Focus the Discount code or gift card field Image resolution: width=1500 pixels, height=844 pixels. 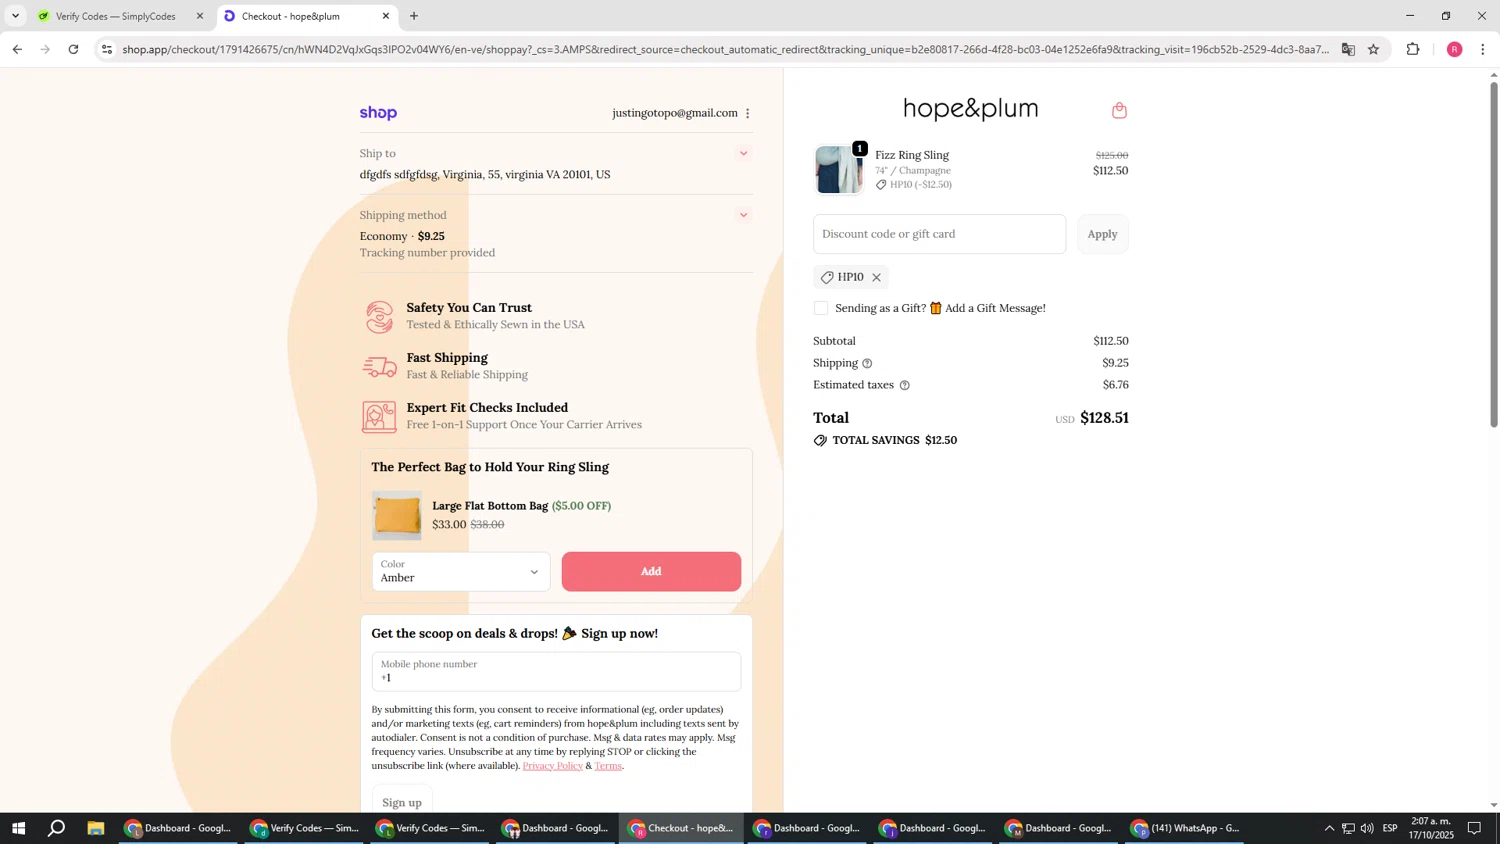point(939,234)
